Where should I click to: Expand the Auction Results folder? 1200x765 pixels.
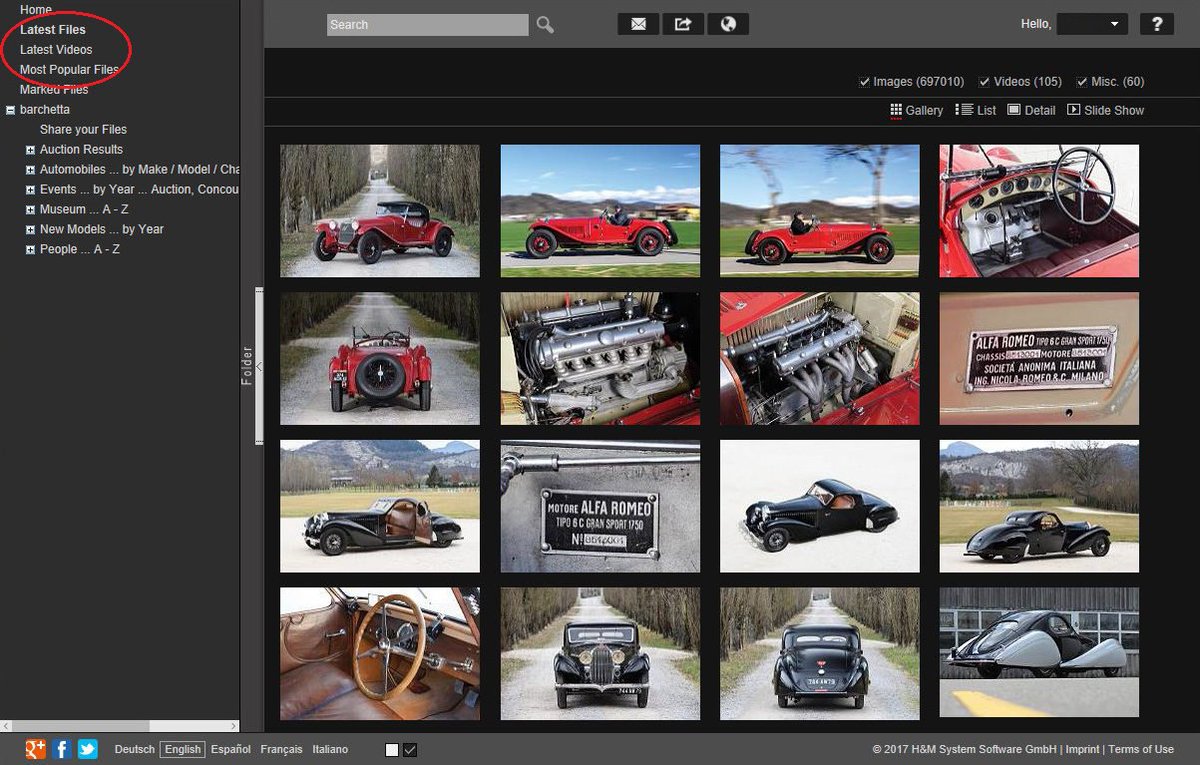coord(30,150)
